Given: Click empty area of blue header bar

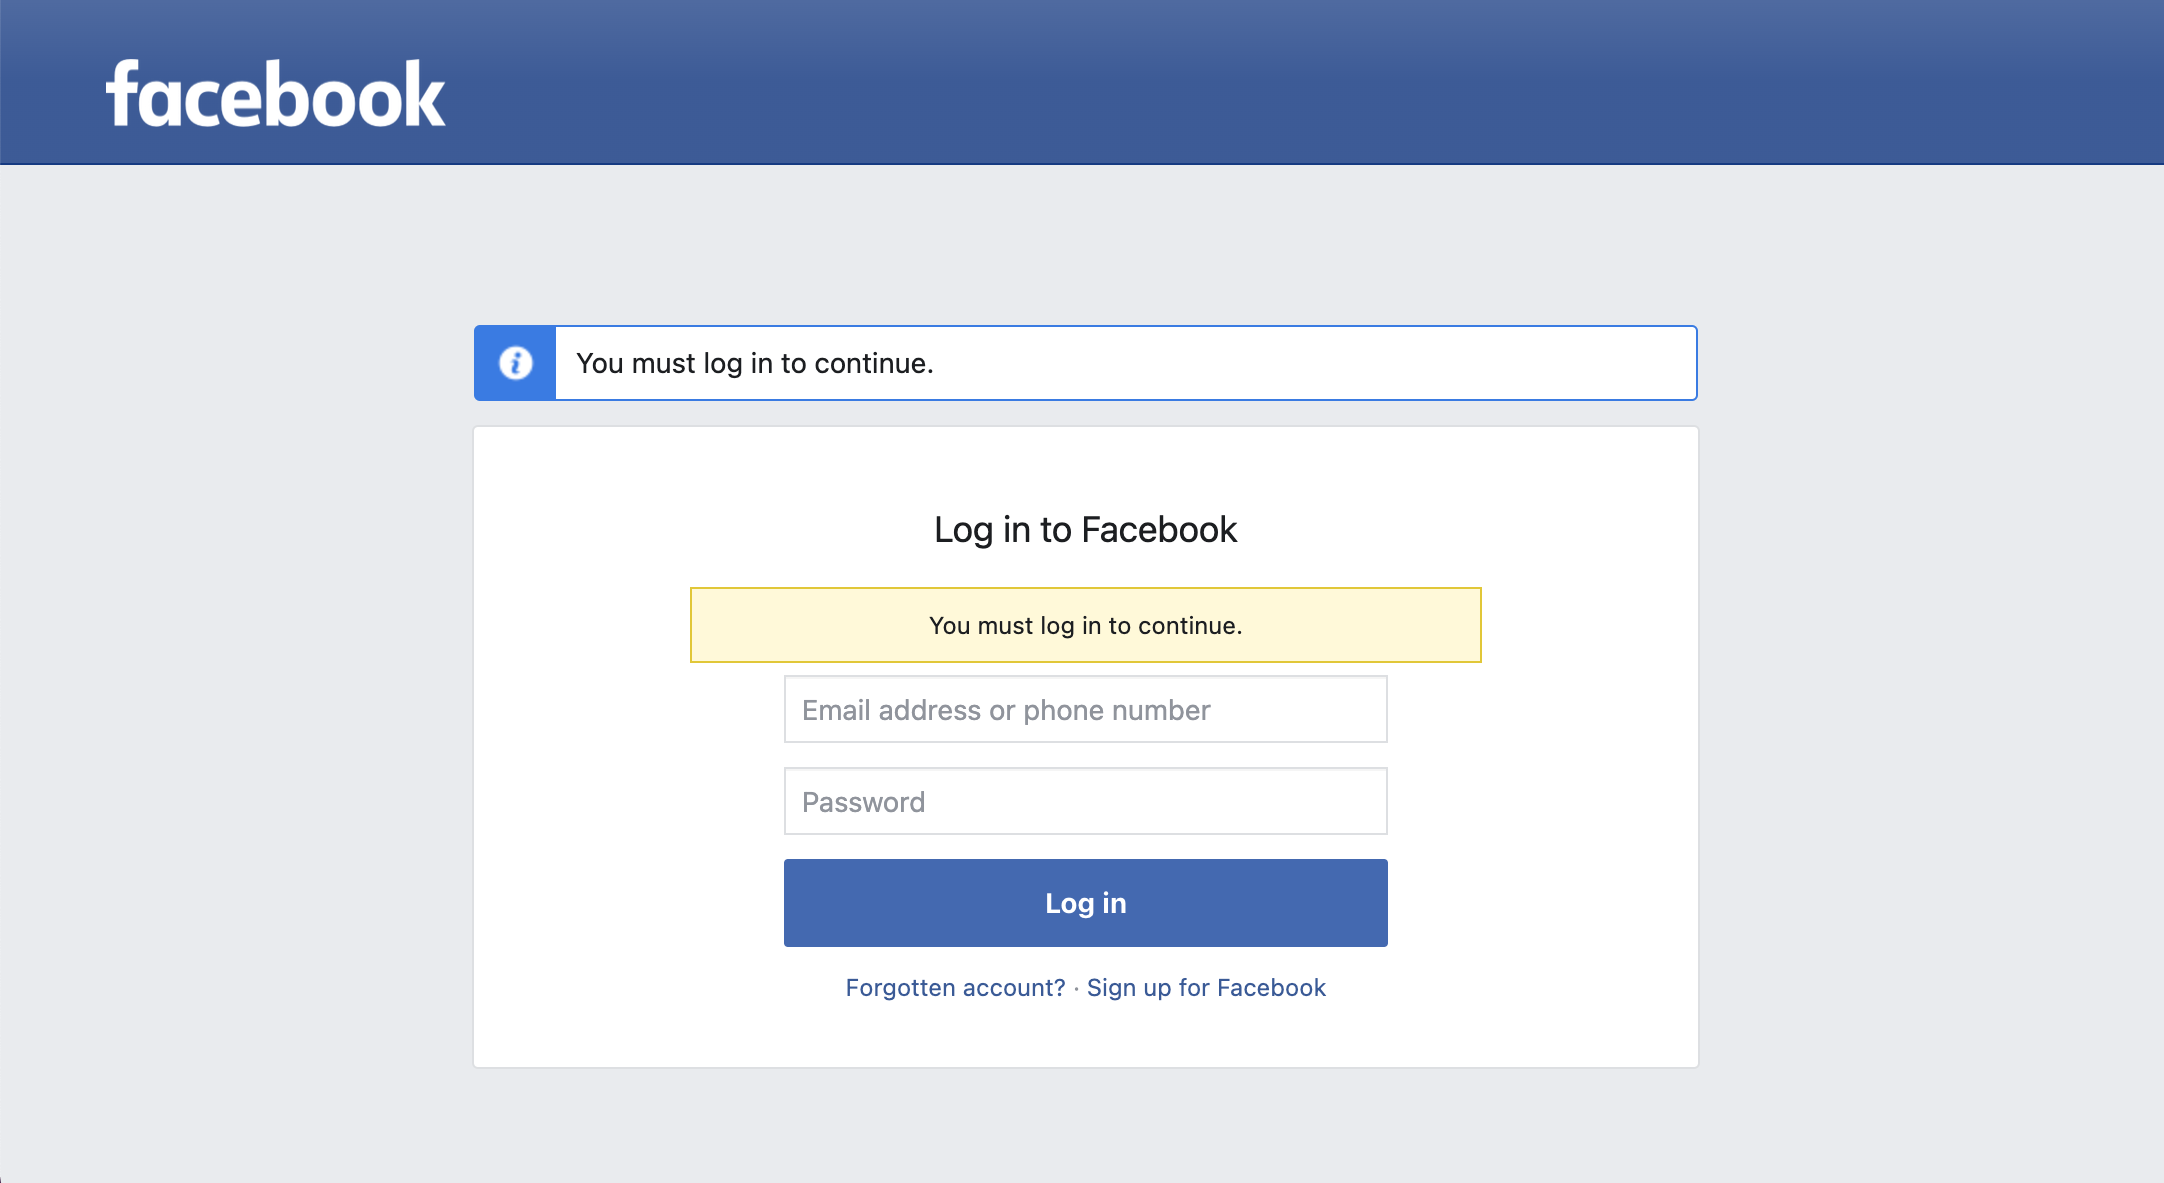Looking at the screenshot, I should coord(1300,82).
